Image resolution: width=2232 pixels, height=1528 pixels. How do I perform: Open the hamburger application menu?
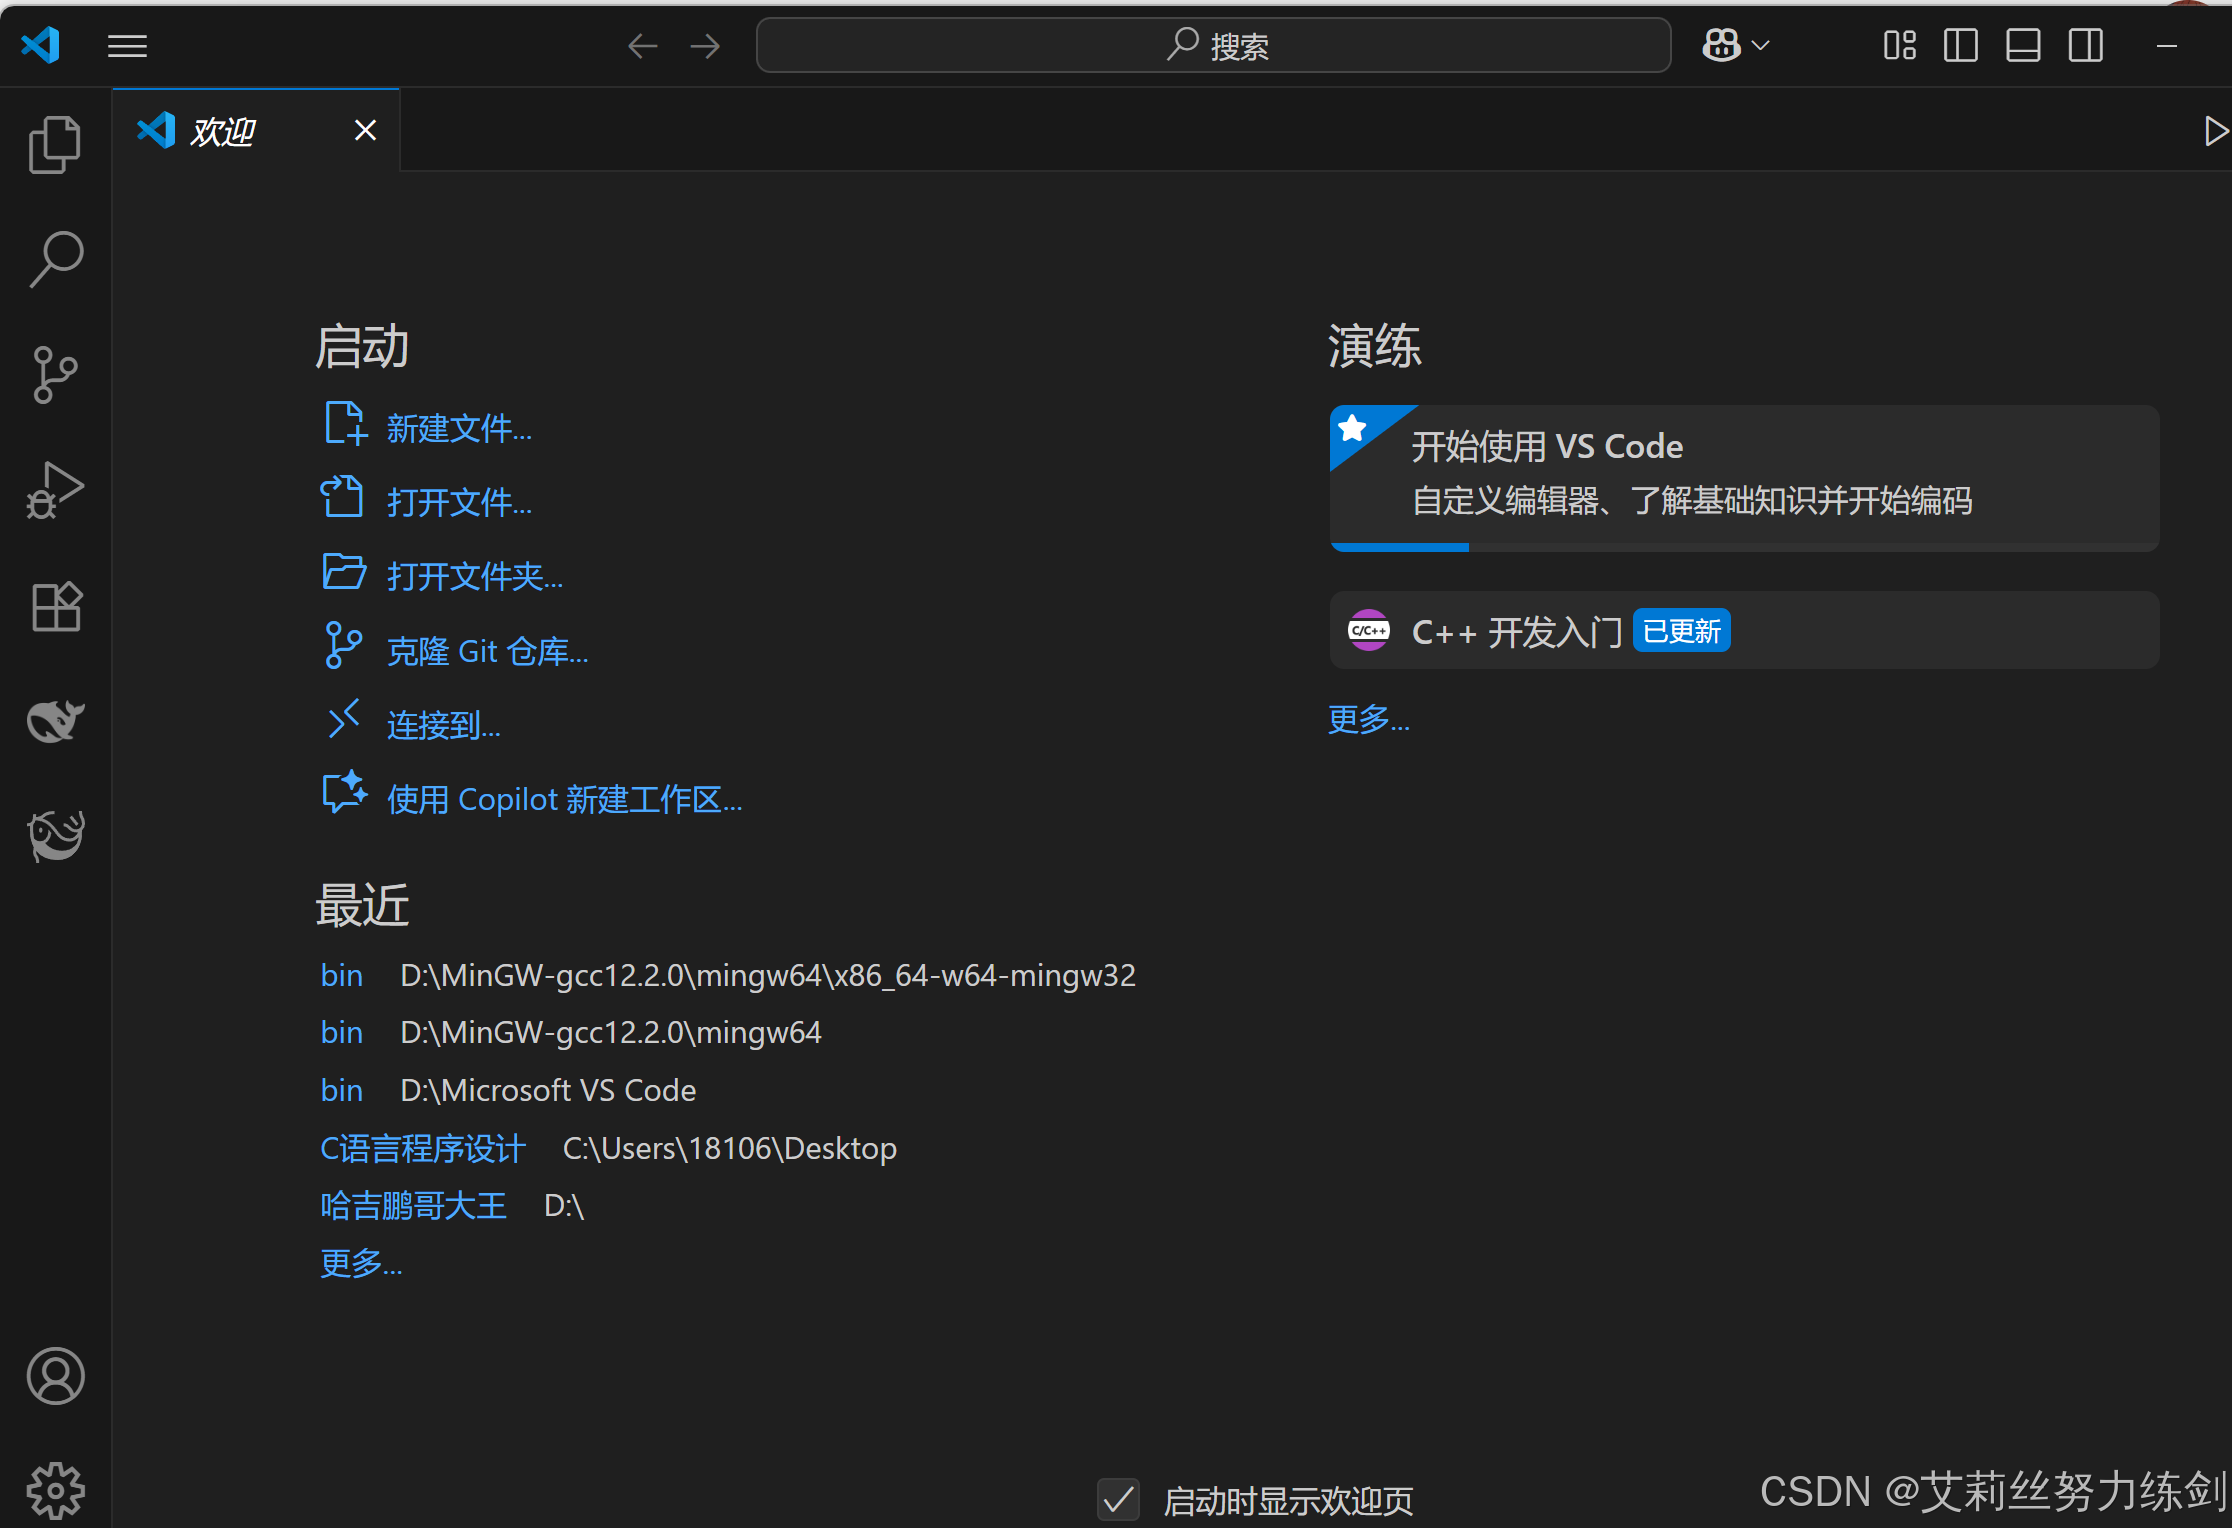click(x=127, y=46)
